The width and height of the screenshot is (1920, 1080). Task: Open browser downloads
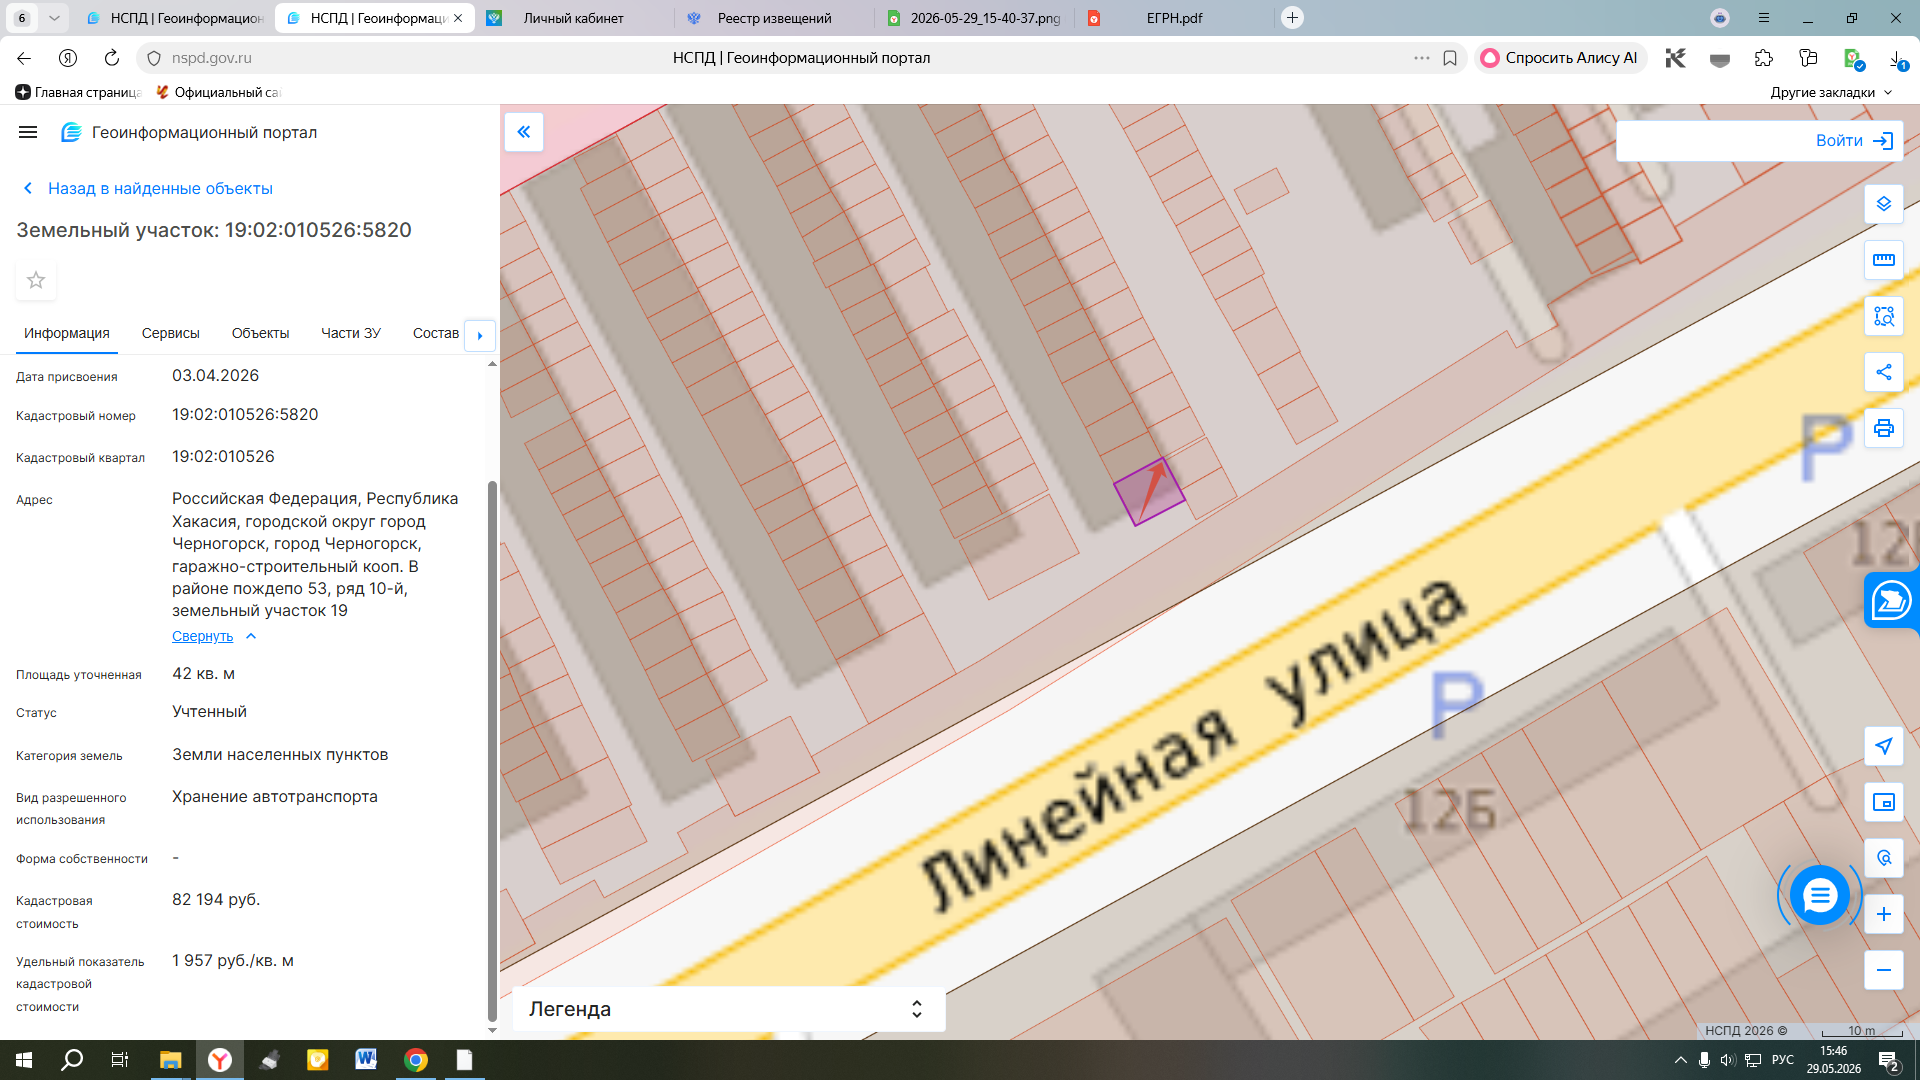[x=1898, y=59]
